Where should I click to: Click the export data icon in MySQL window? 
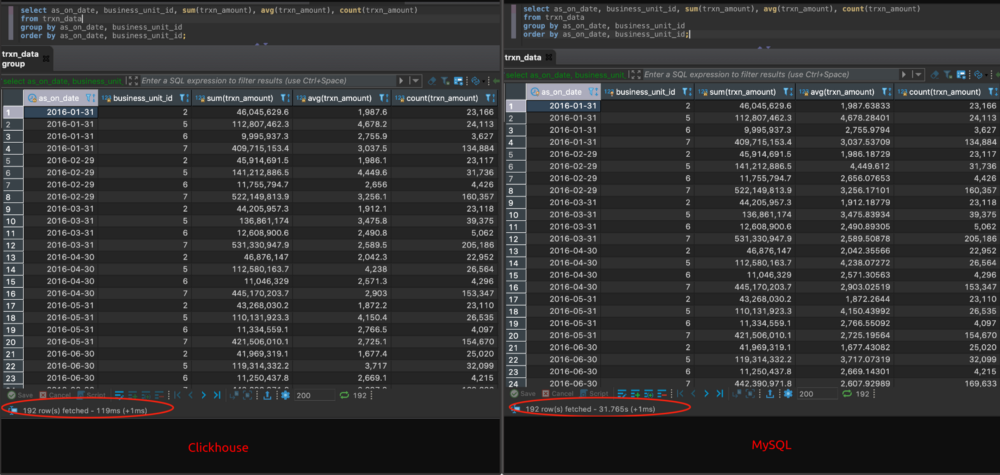click(770, 393)
